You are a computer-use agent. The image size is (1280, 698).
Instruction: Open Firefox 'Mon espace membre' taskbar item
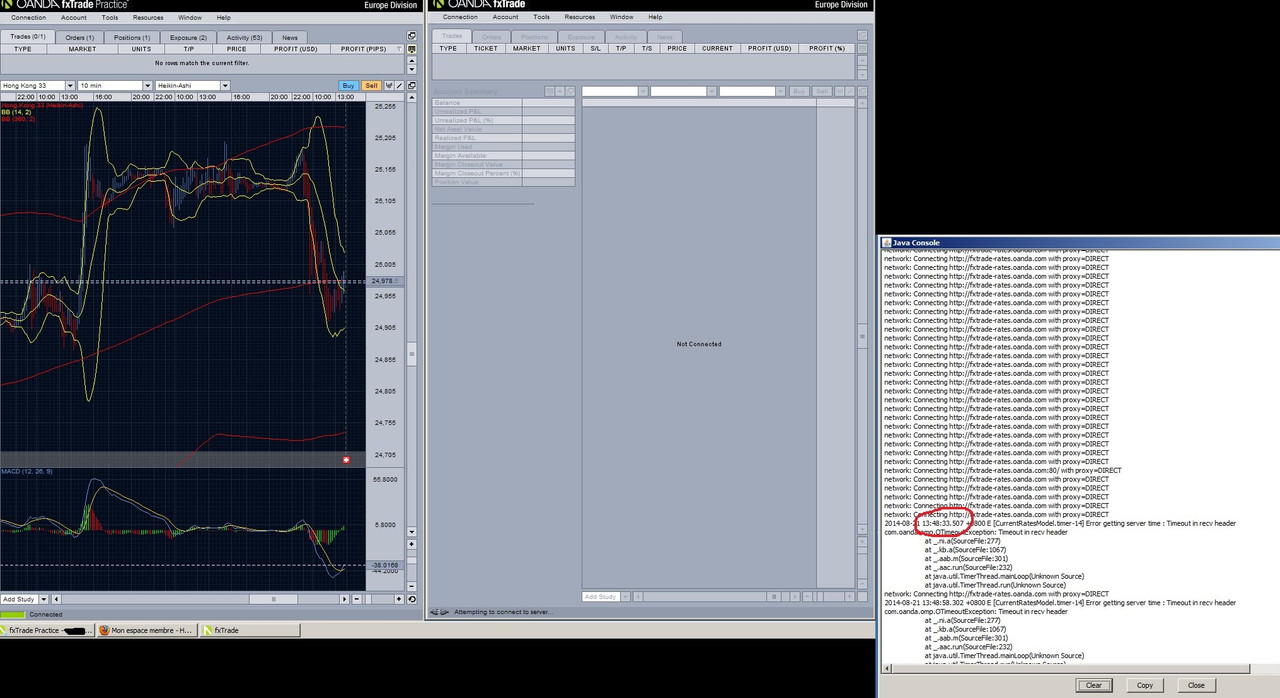pos(147,631)
